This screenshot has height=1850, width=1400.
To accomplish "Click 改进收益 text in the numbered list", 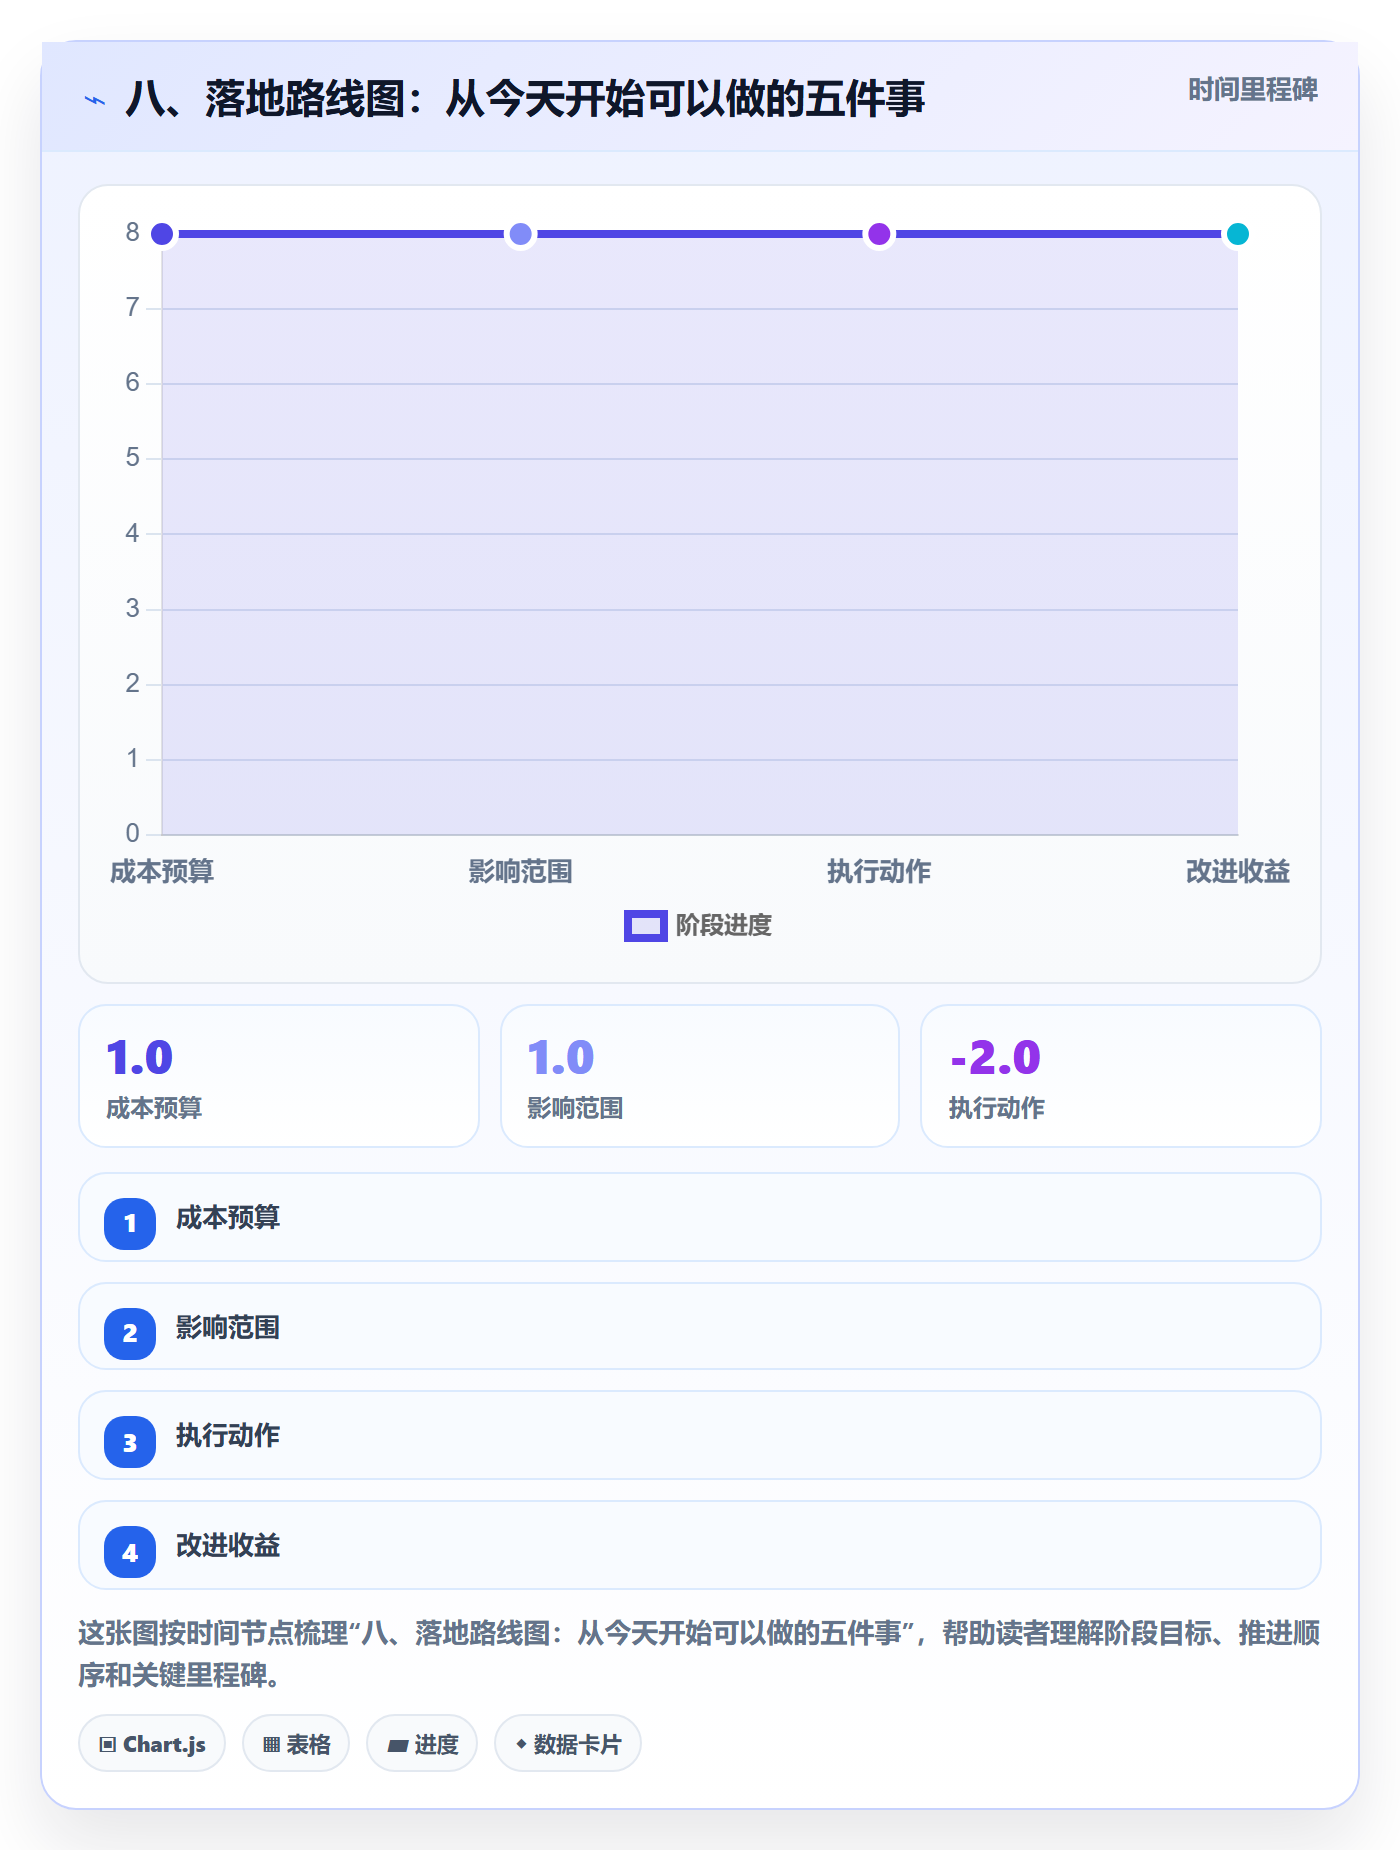I will point(228,1546).
